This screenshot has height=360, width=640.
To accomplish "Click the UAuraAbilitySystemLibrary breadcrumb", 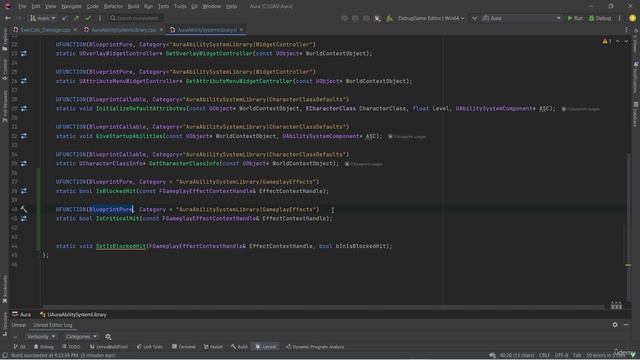I will (x=73, y=315).
